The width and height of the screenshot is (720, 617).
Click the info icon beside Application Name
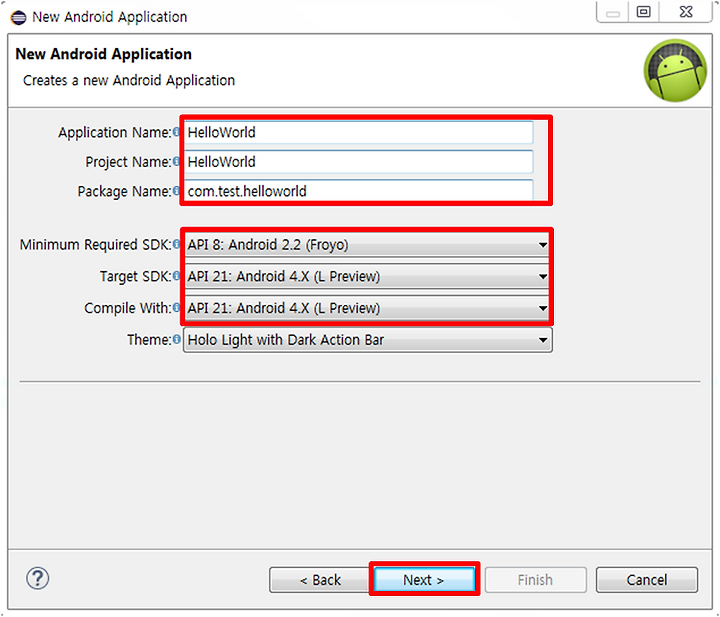pyautogui.click(x=176, y=132)
